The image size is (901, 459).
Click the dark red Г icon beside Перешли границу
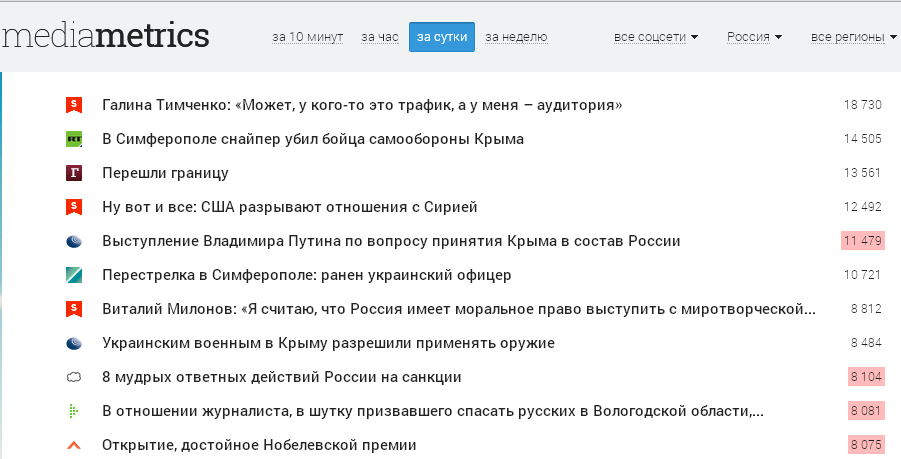[x=73, y=173]
